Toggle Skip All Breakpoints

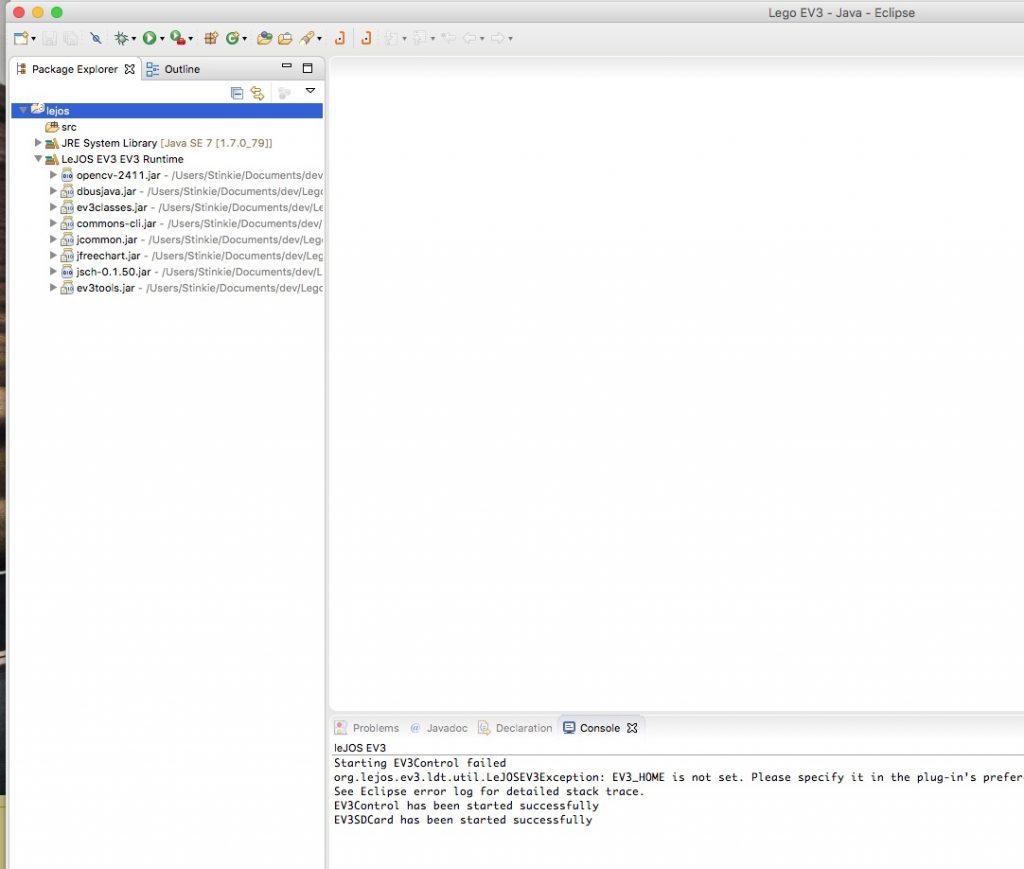(96, 39)
